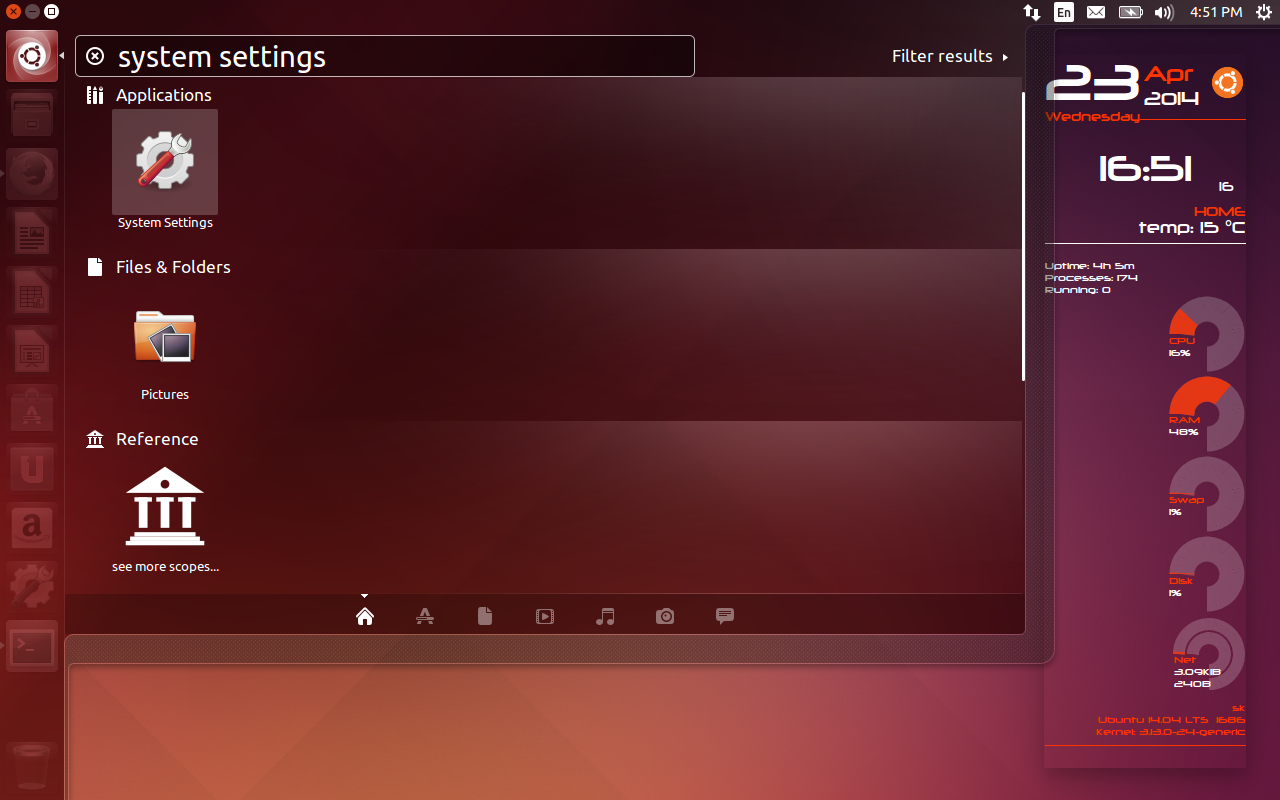Click the Files & Folders category header
This screenshot has width=1280, height=800.
click(159, 267)
